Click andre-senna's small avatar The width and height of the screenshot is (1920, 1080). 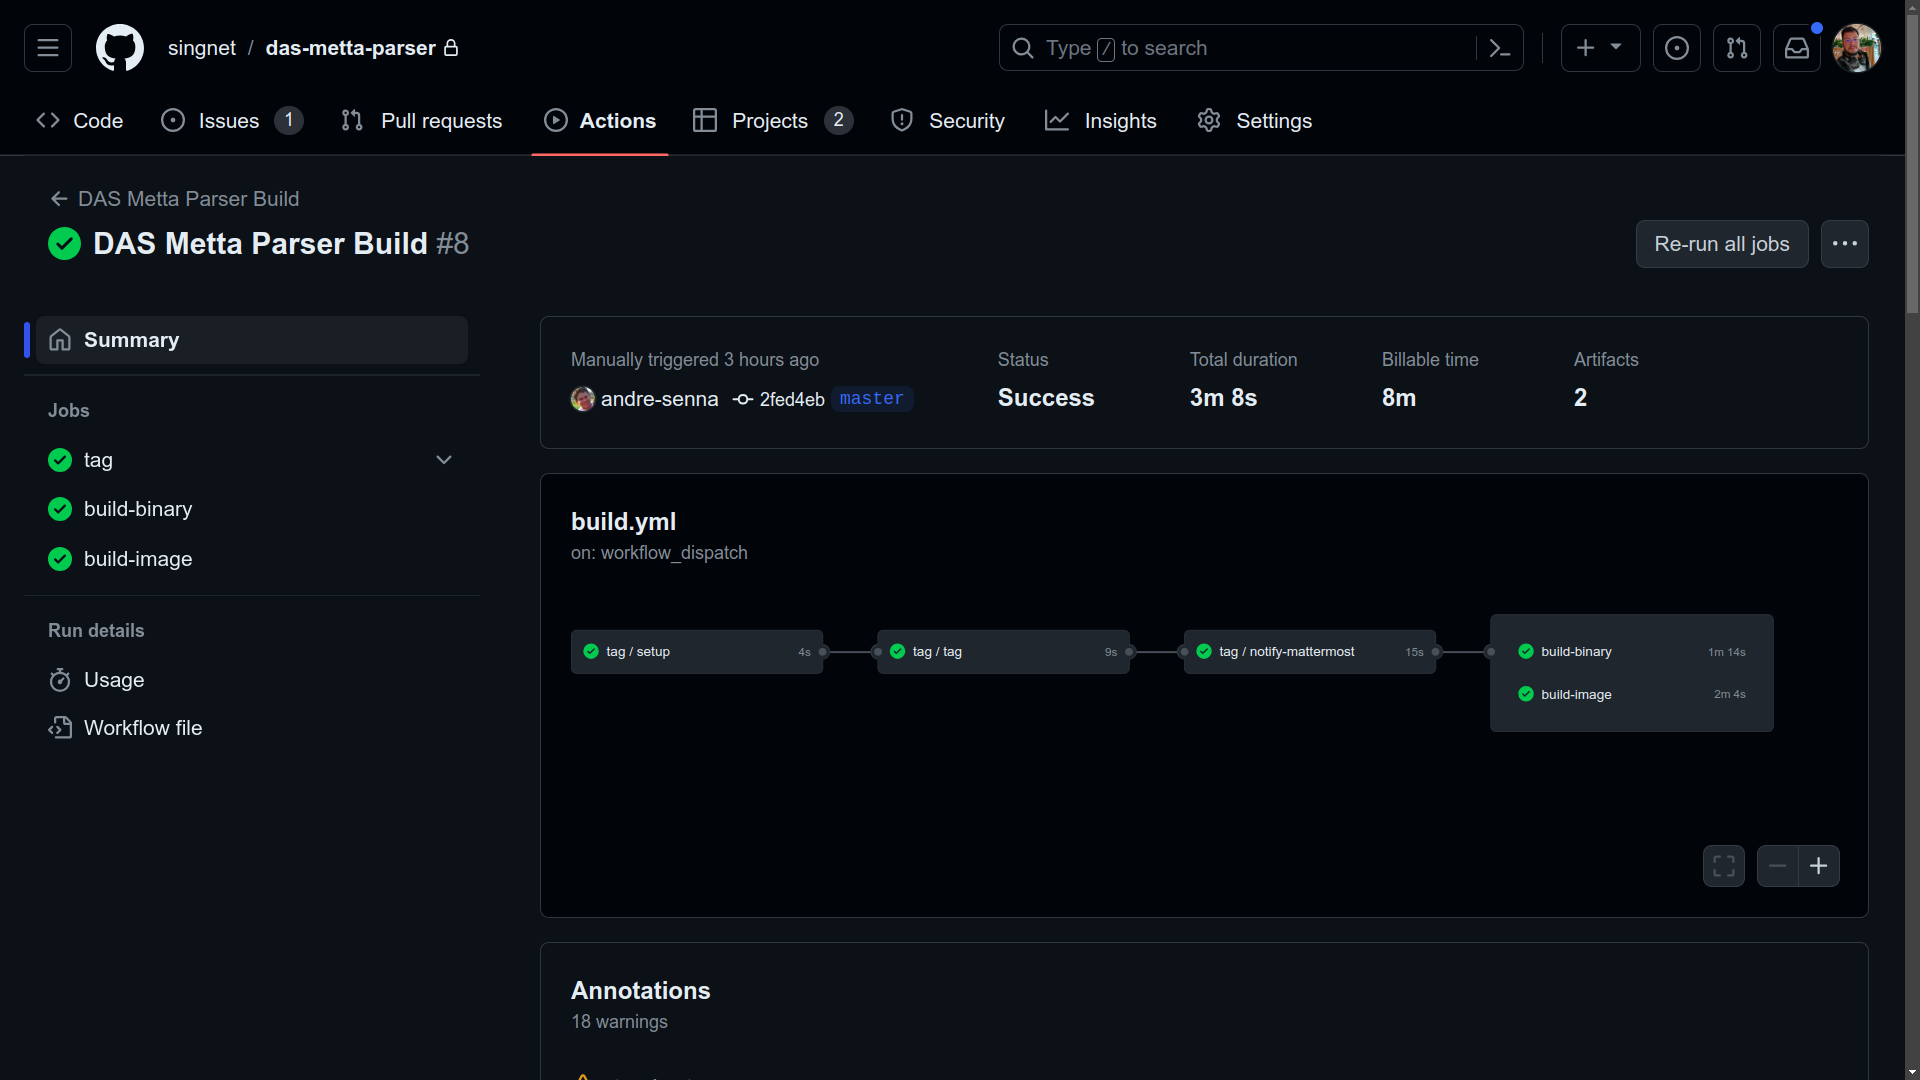click(x=583, y=399)
